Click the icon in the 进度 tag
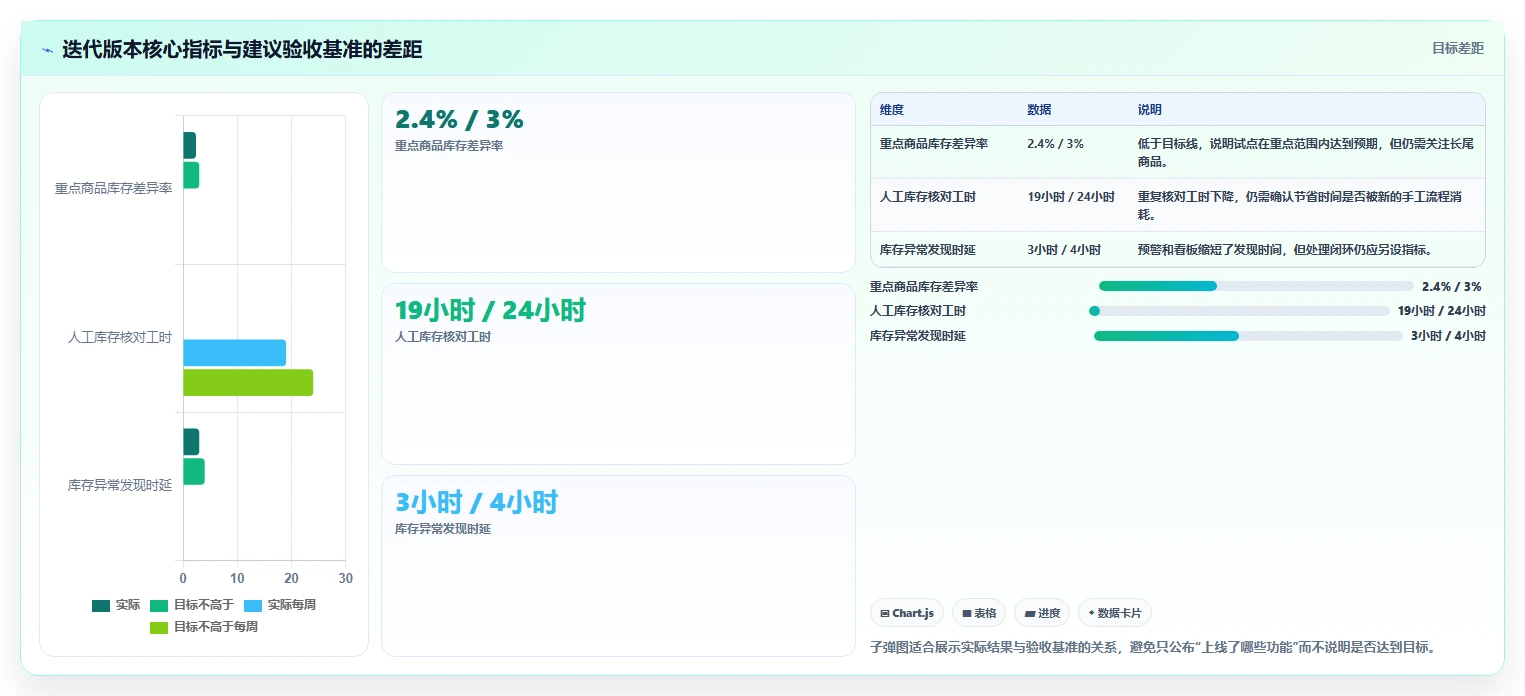1525x696 pixels. (x=1030, y=613)
